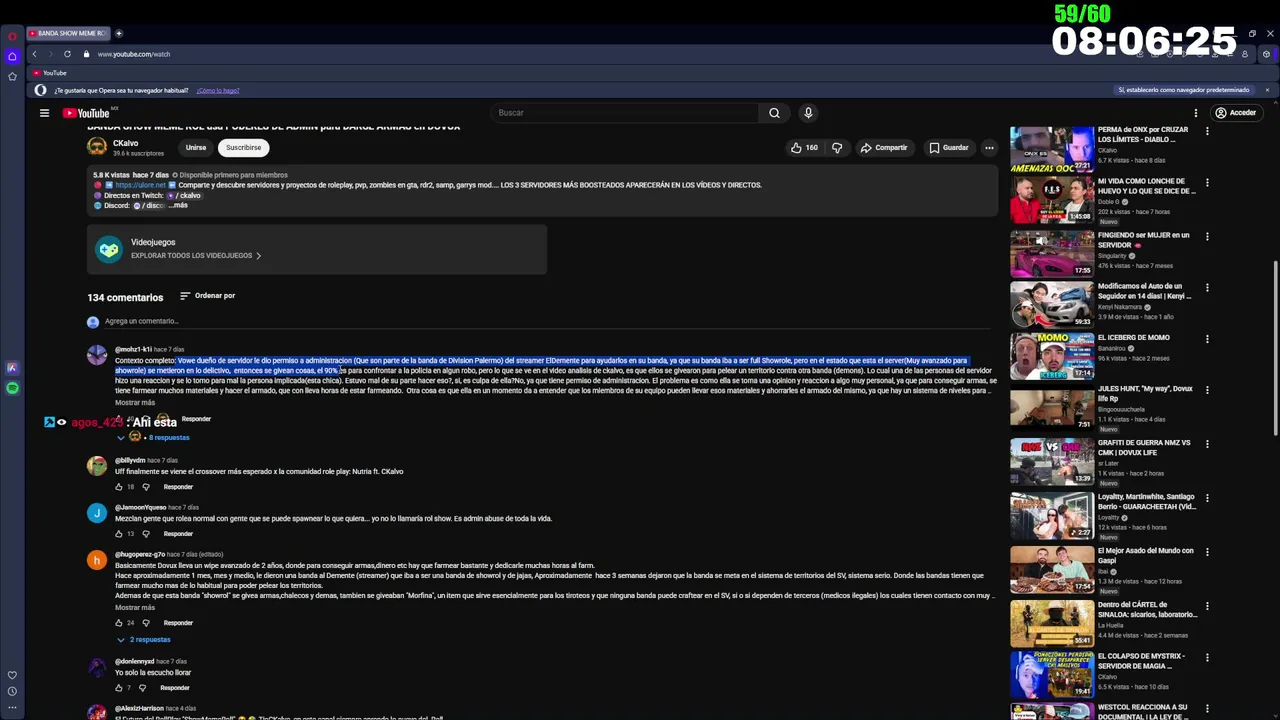Click the address bar showing www.youtube.com/watch
Viewport: 1280px width, 720px height.
pyautogui.click(x=134, y=54)
